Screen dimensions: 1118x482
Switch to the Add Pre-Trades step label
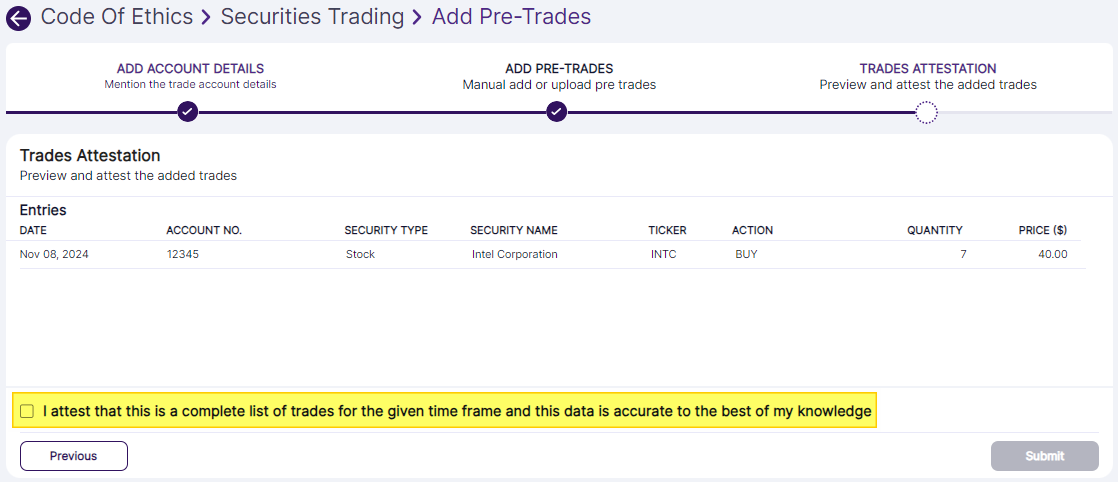[x=559, y=69]
